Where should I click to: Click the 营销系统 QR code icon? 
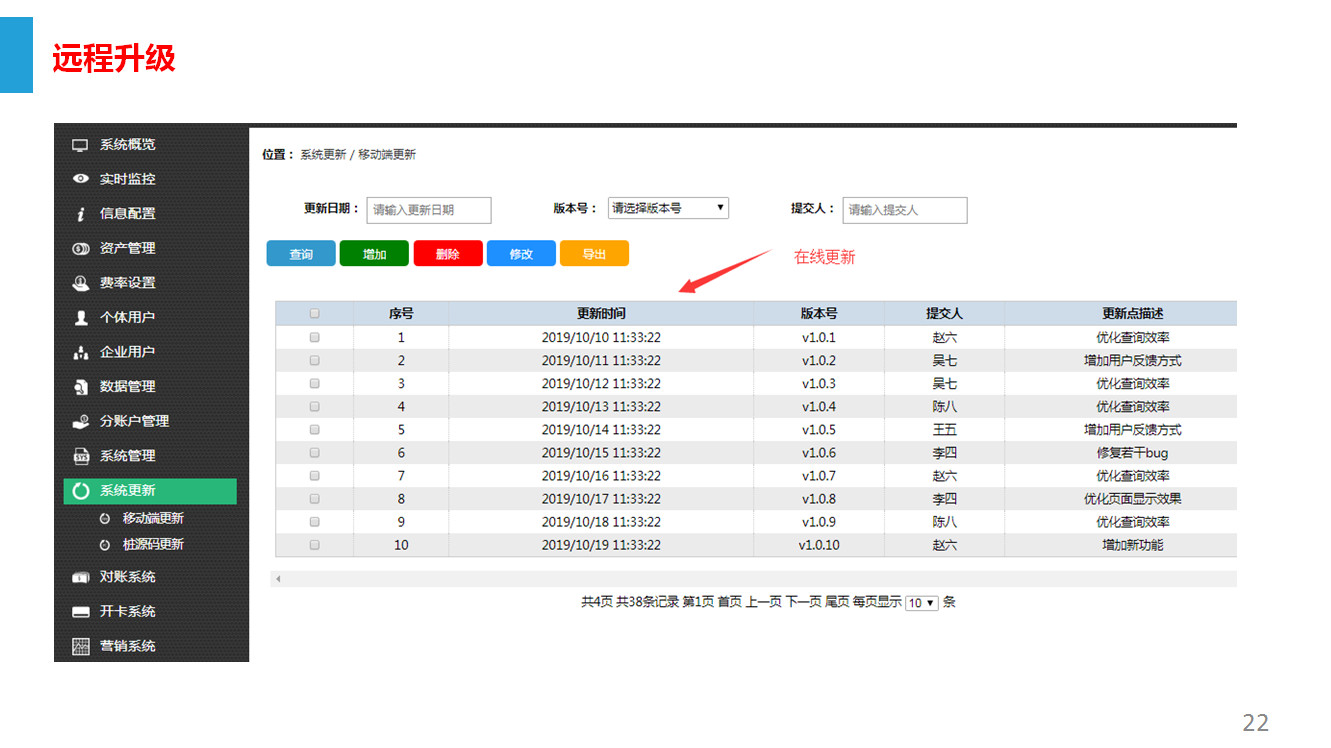81,646
